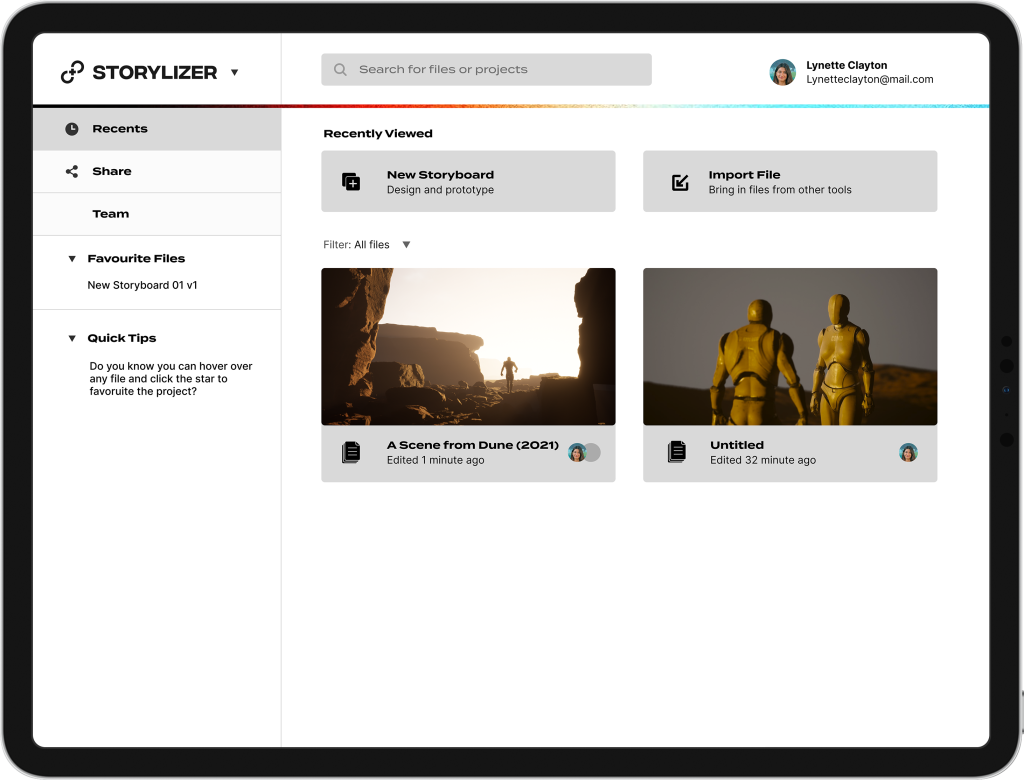Open the Team sidebar item

click(157, 214)
